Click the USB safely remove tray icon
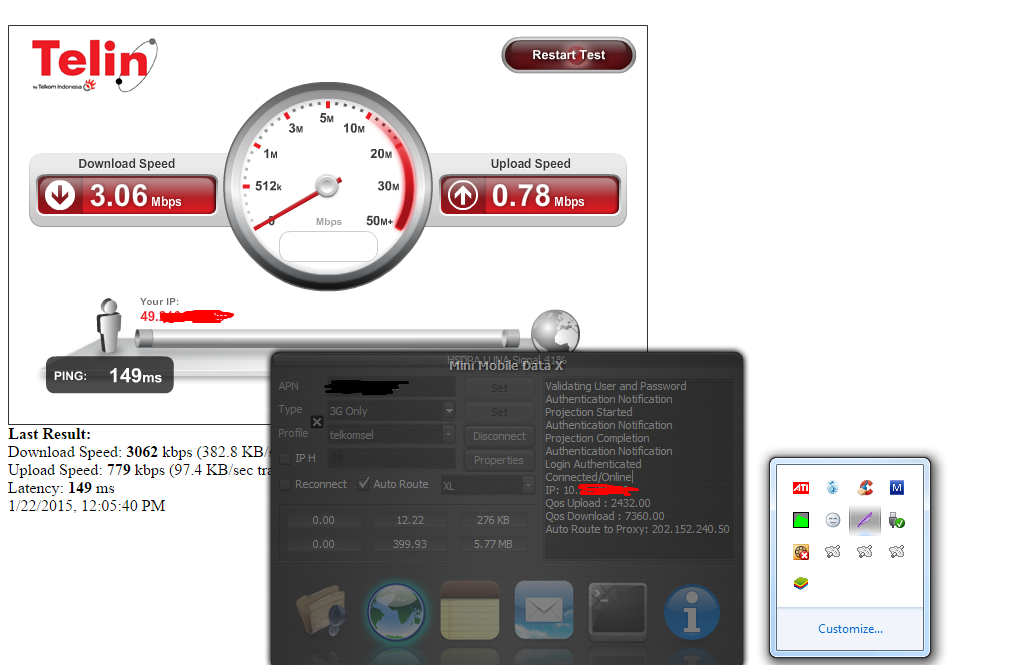Screen dimensions: 1023x665 (896, 520)
